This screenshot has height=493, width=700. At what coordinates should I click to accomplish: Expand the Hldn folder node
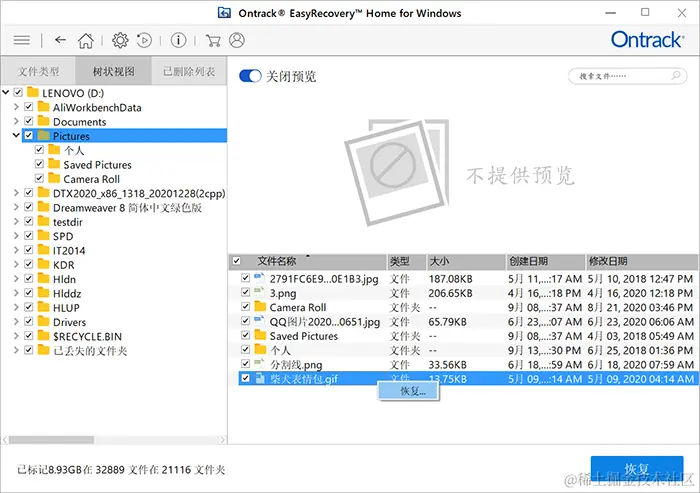[17, 279]
